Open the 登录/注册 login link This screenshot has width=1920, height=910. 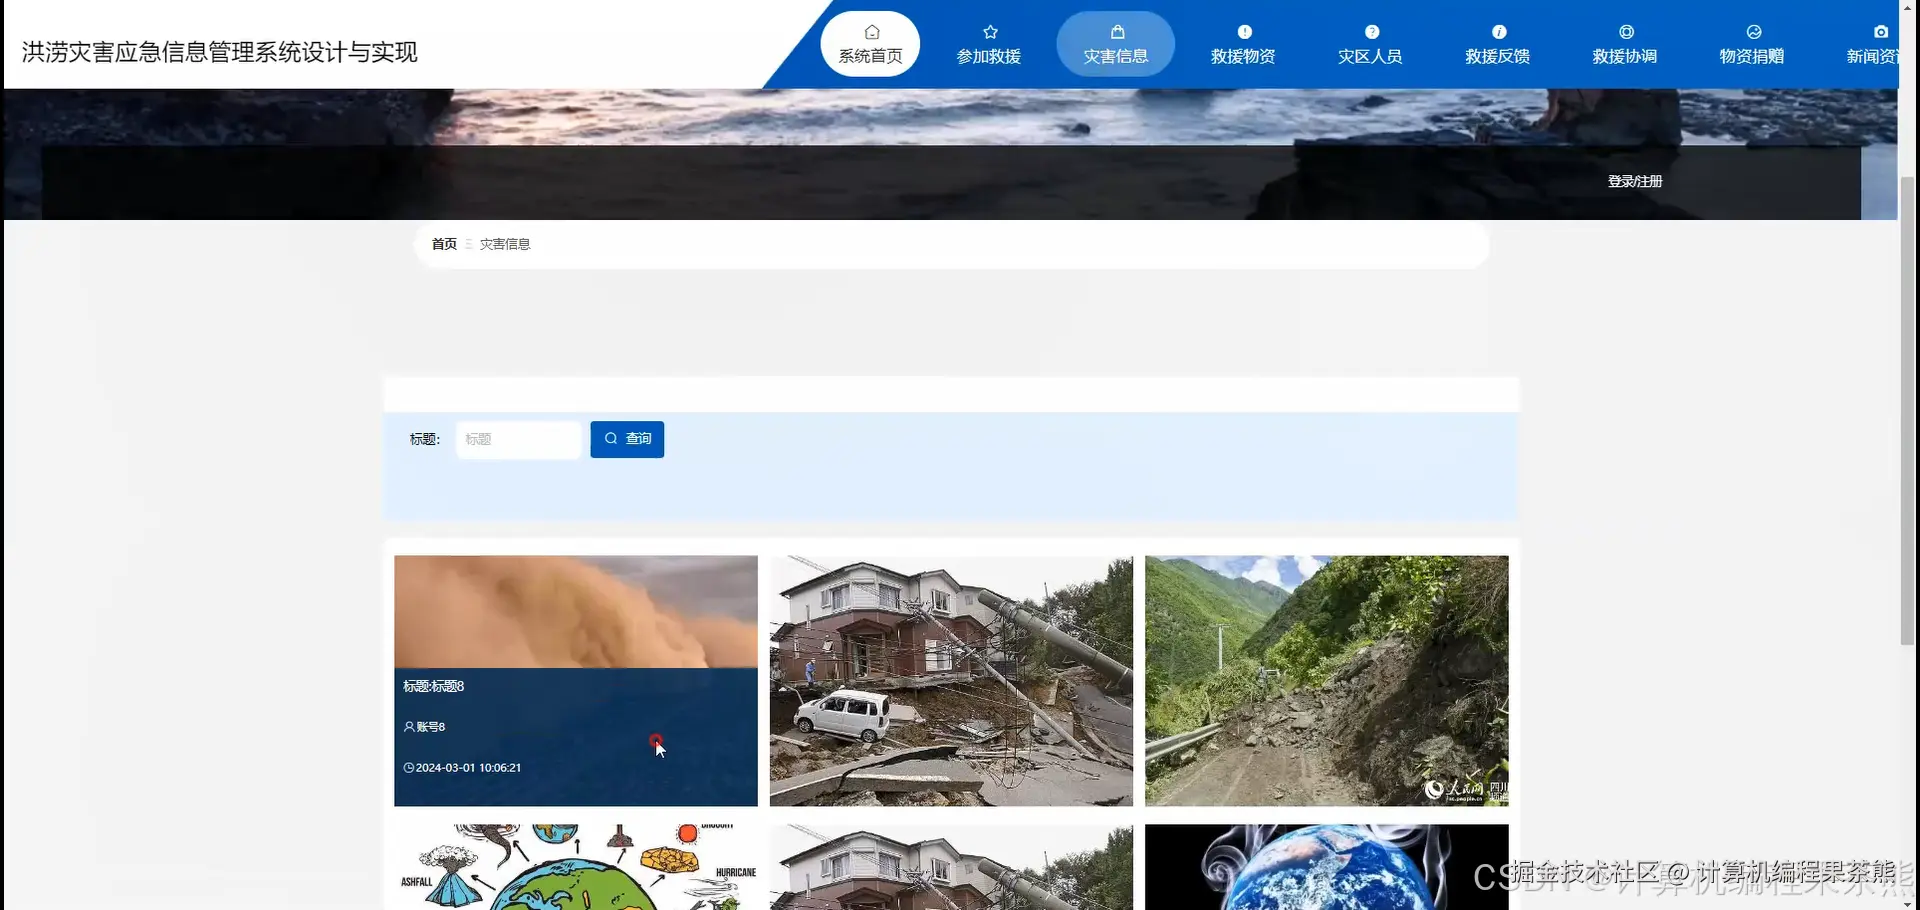[1635, 181]
